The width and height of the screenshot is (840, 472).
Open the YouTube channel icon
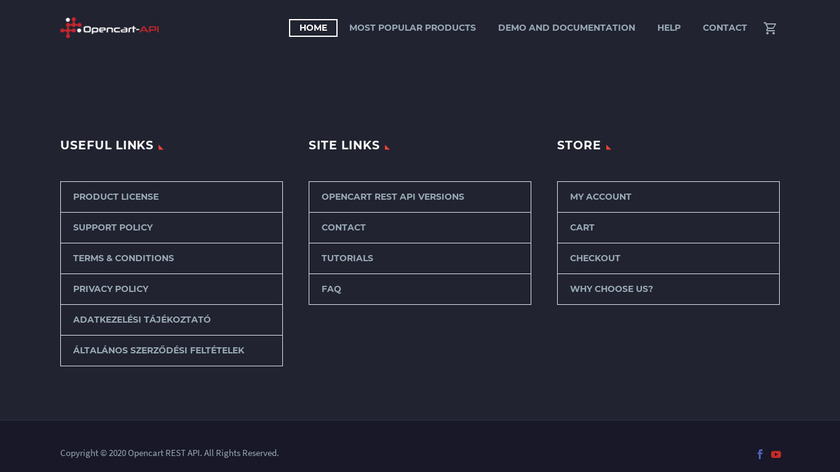[776, 454]
